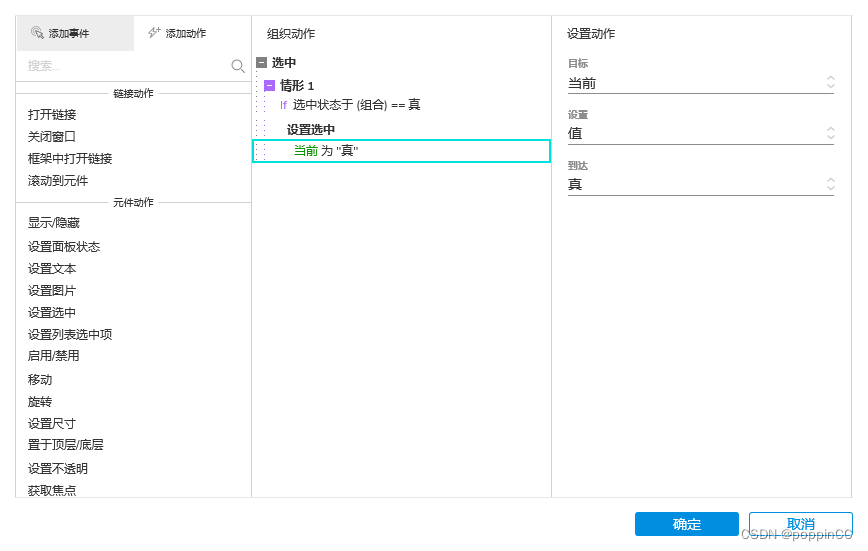Switch to the 添加动作 tab
Viewport: 868px width, 551px height.
pos(192,33)
